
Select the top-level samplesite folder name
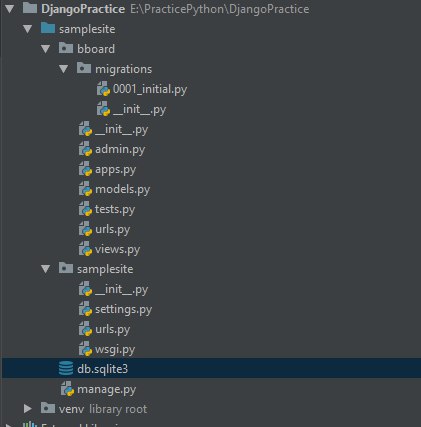point(87,29)
